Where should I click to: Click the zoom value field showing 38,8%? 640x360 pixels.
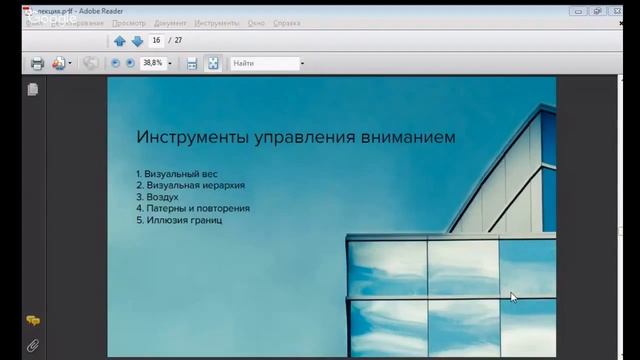(x=153, y=63)
